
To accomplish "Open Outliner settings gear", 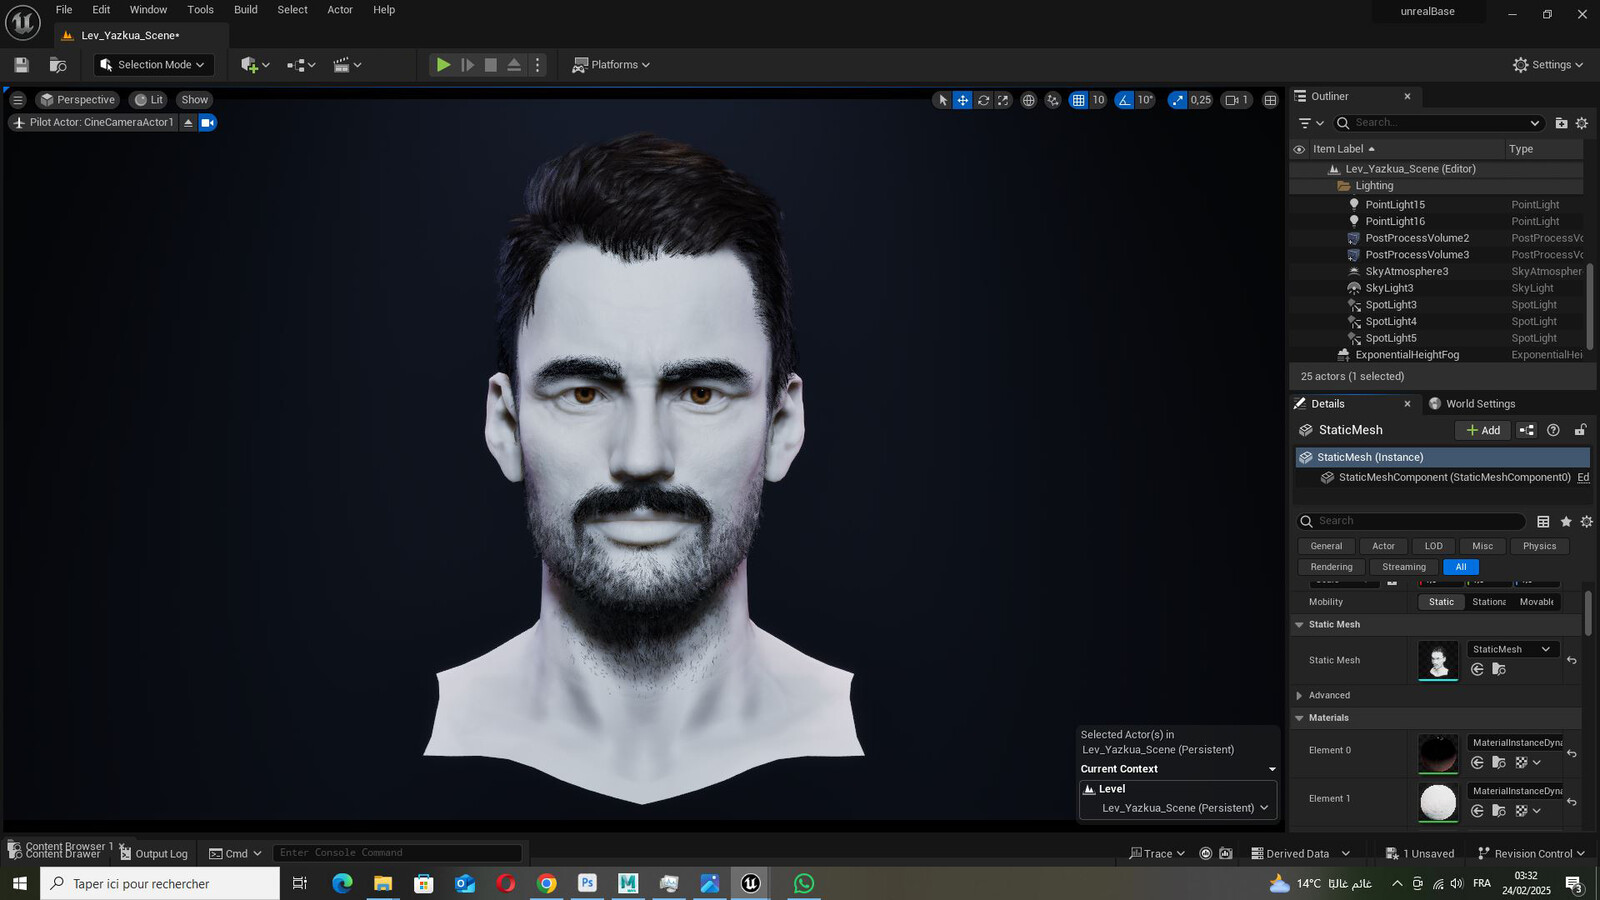I will click(x=1581, y=123).
